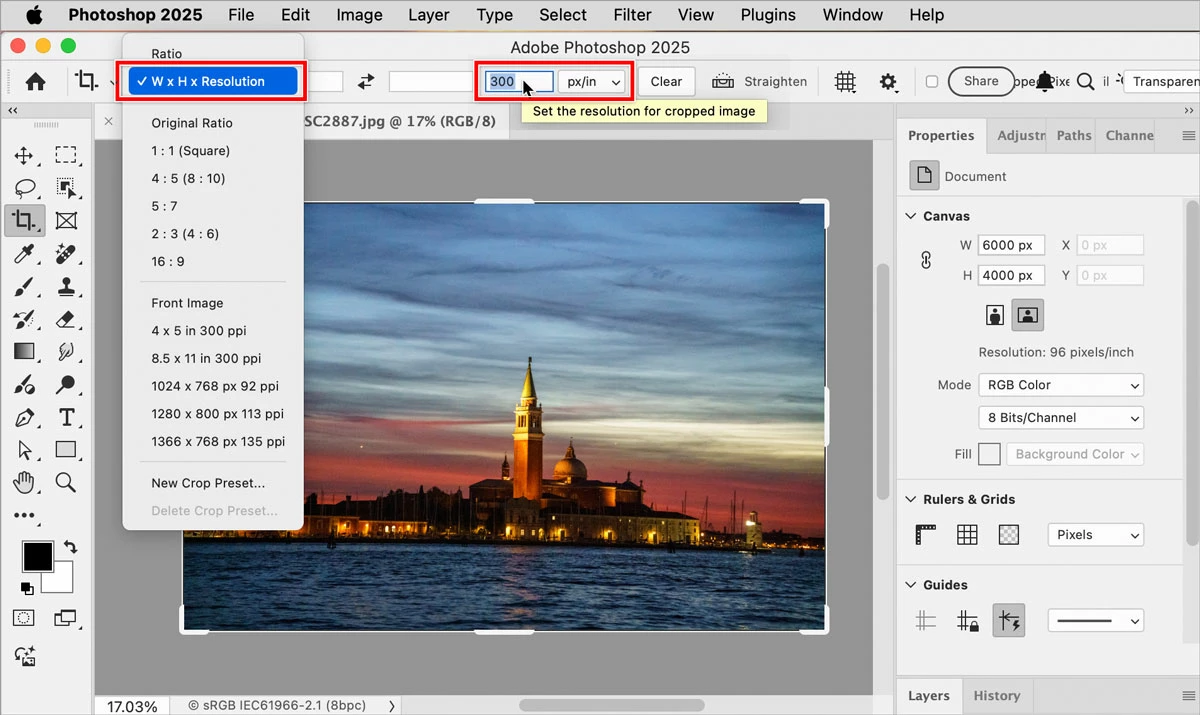Viewport: 1200px width, 715px height.
Task: Select the Gradient tool
Action: pyautogui.click(x=24, y=352)
